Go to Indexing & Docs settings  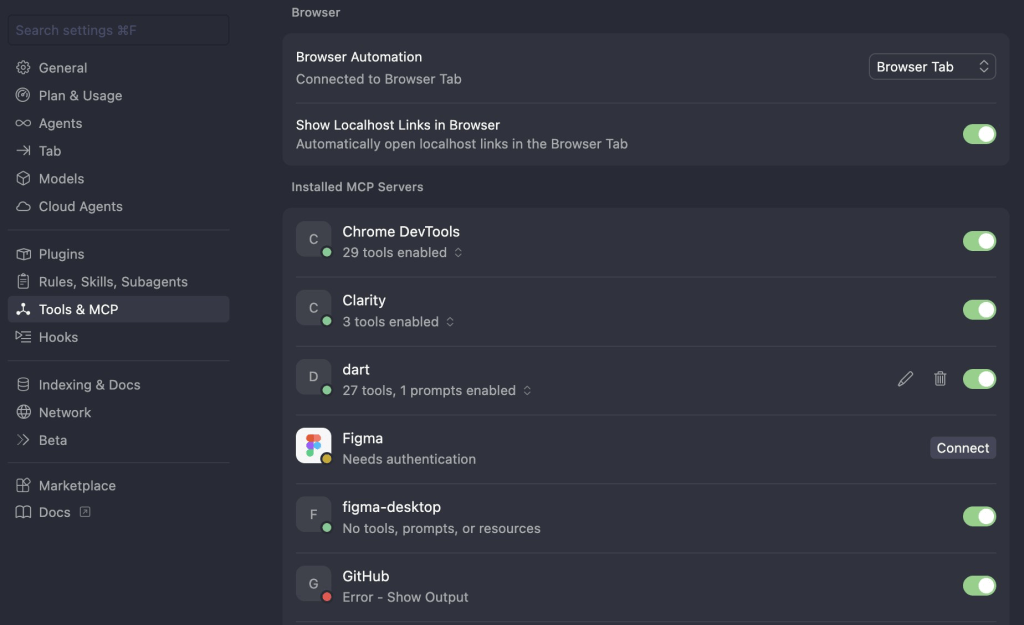pos(89,385)
